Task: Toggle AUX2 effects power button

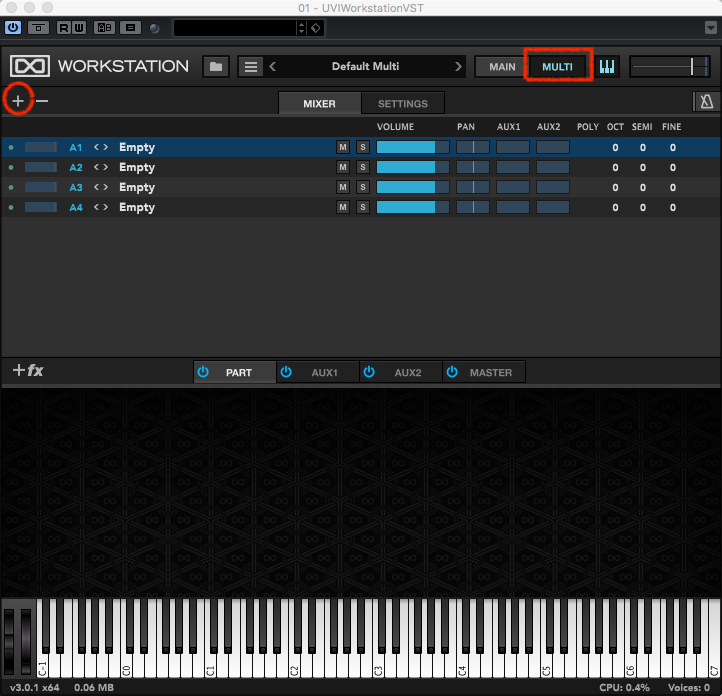Action: [369, 372]
